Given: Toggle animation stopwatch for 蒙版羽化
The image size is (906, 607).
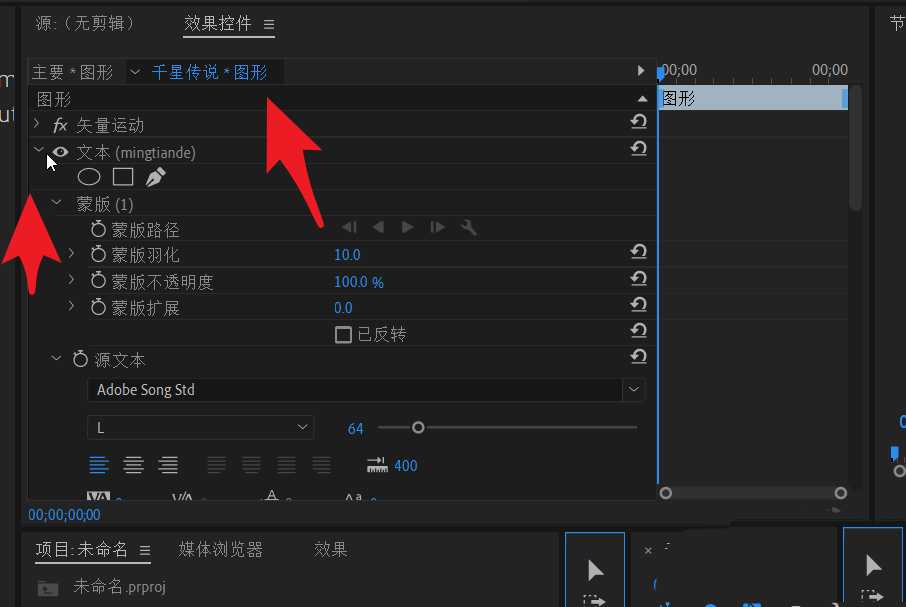Looking at the screenshot, I should [x=98, y=254].
